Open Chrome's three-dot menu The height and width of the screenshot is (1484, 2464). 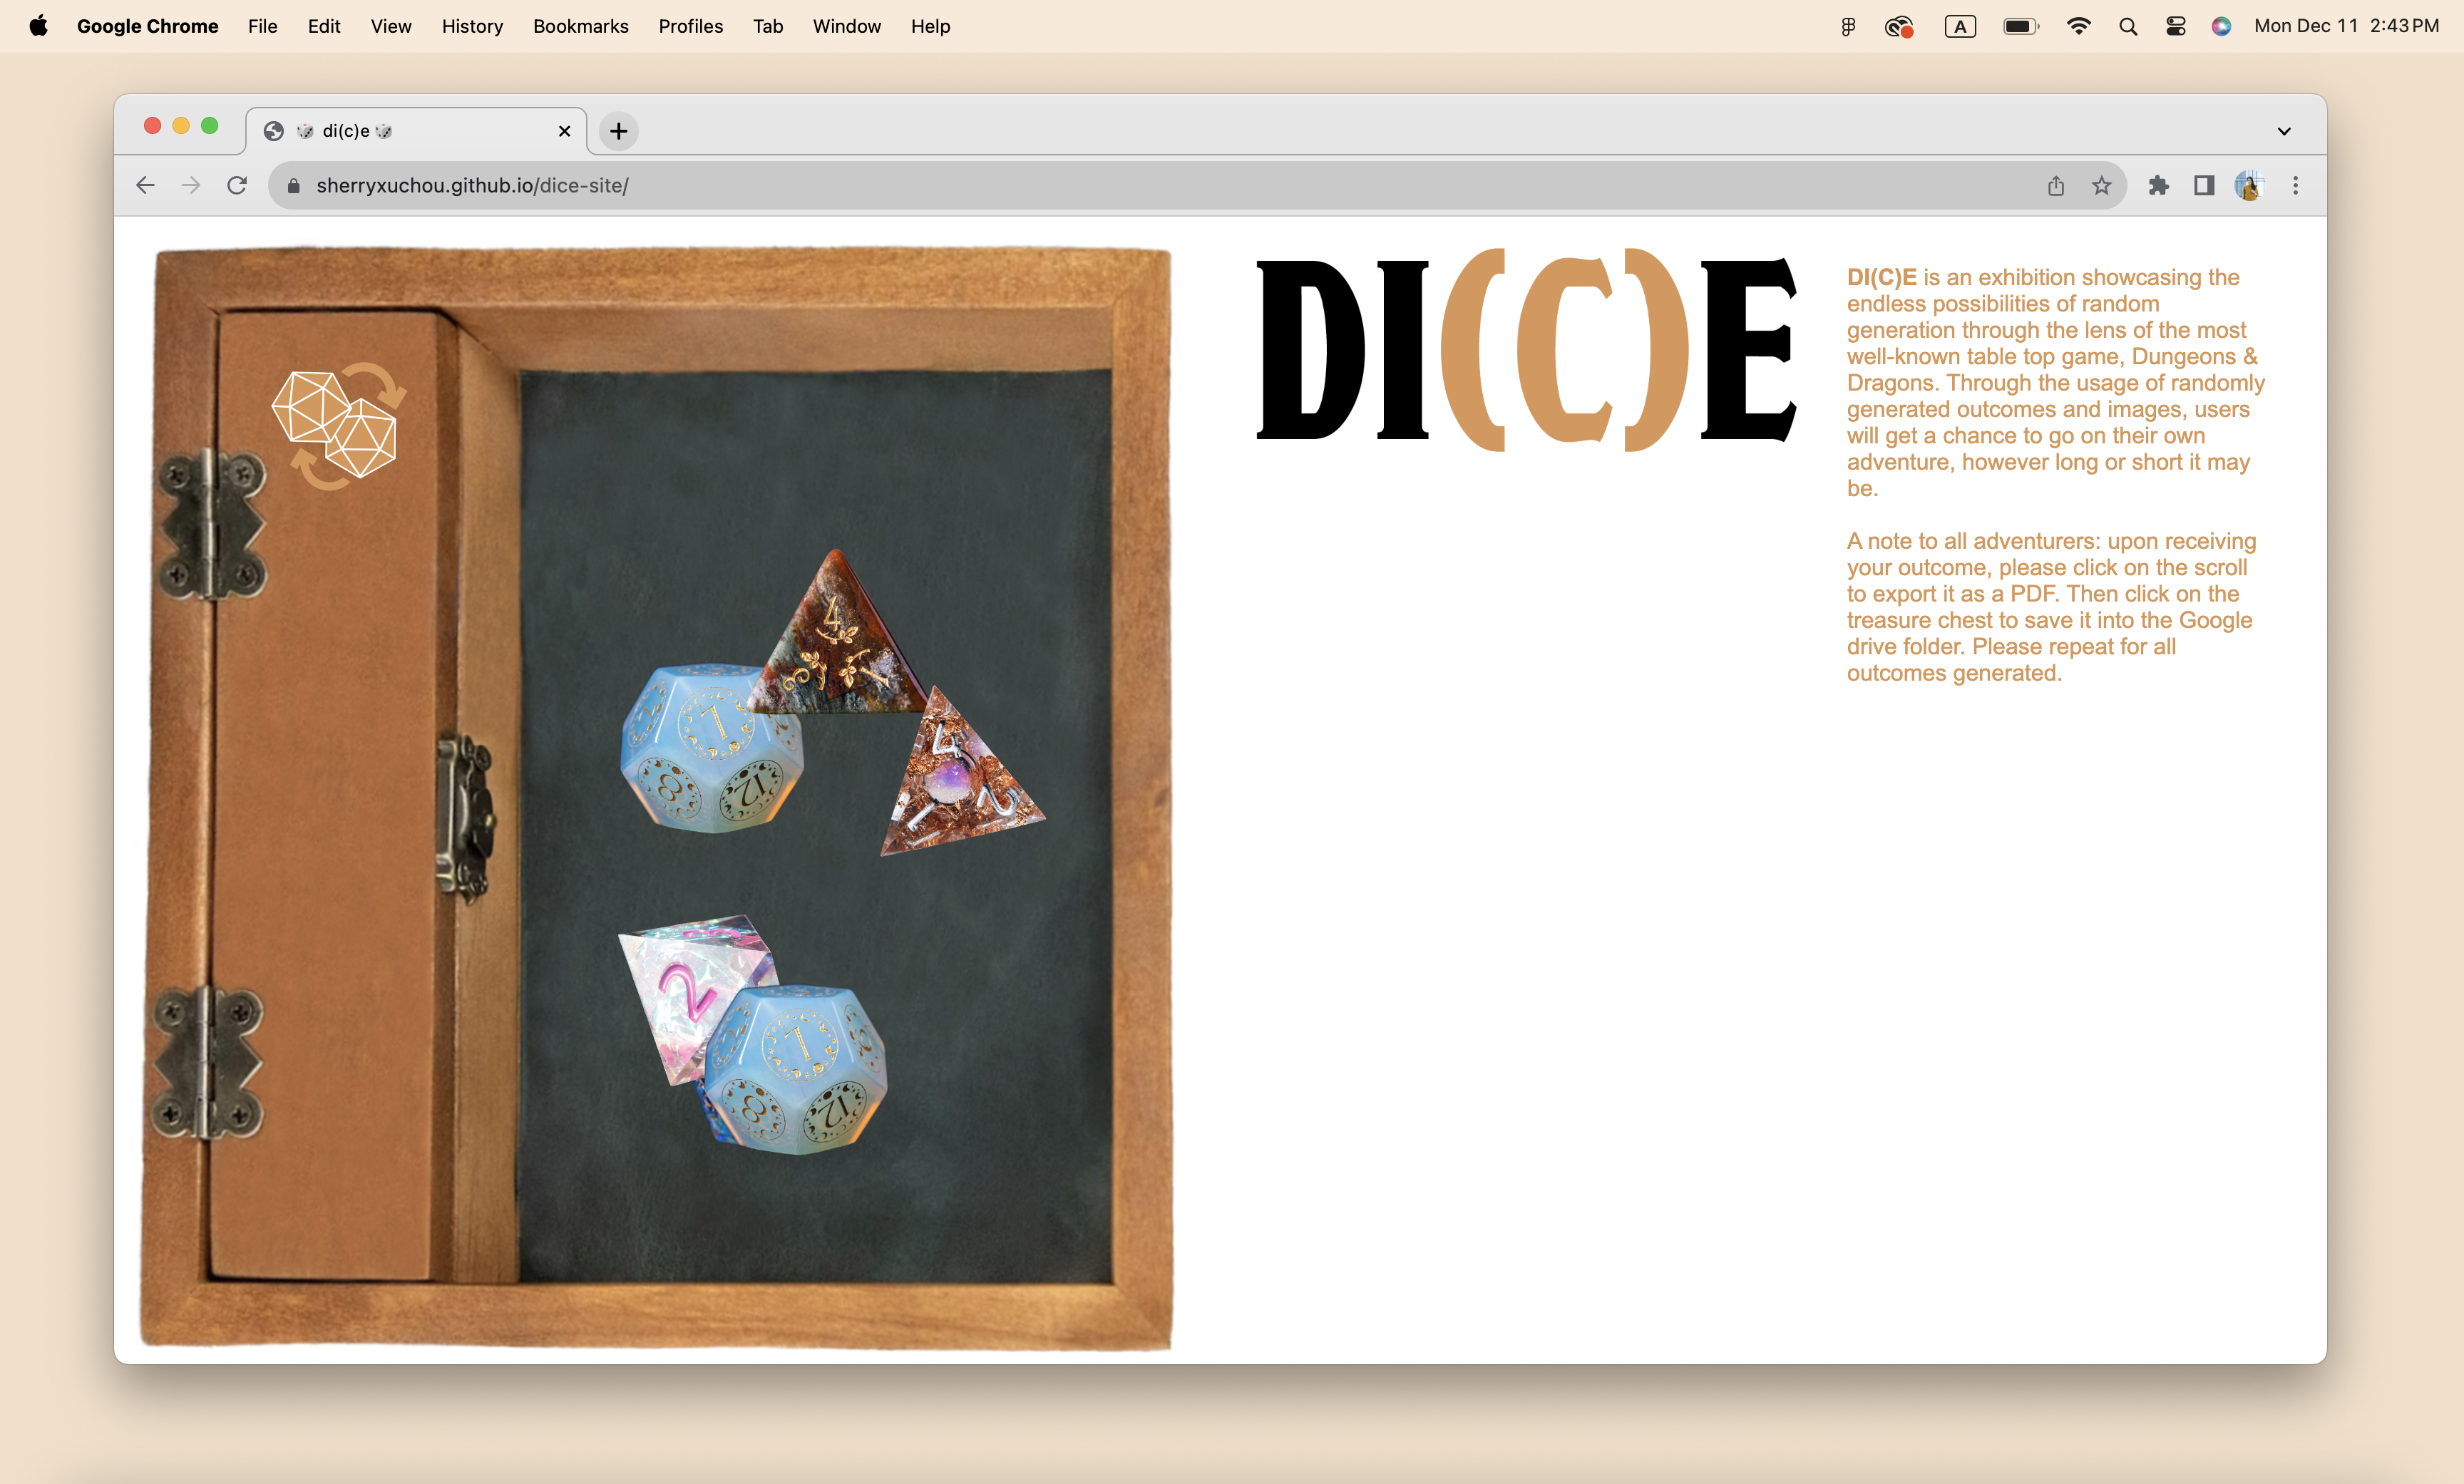pyautogui.click(x=2295, y=186)
